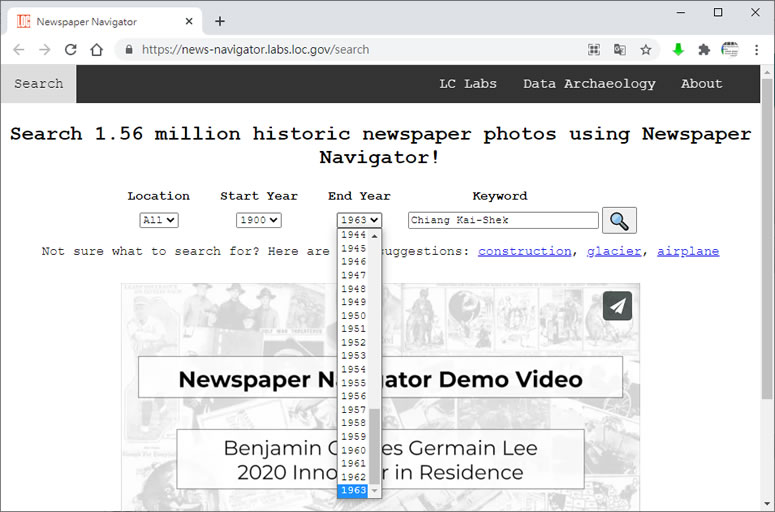775x512 pixels.
Task: Open the Location dropdown set to All
Action: point(159,220)
